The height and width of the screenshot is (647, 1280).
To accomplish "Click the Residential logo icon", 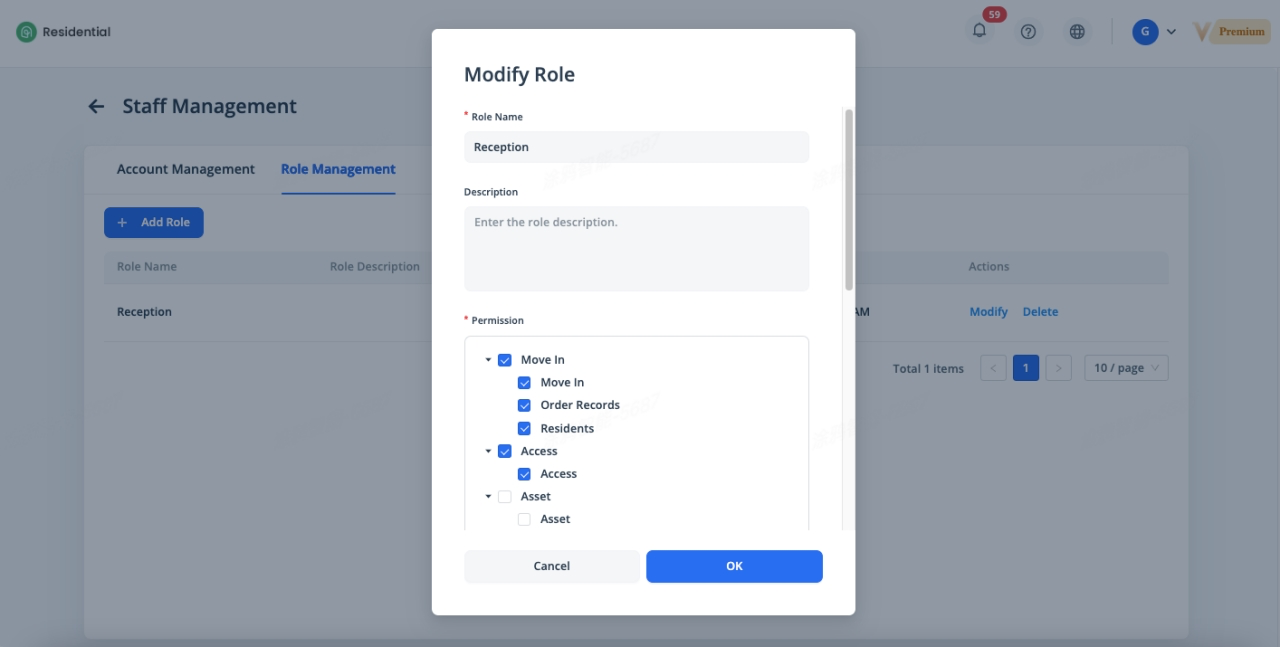I will pyautogui.click(x=26, y=32).
